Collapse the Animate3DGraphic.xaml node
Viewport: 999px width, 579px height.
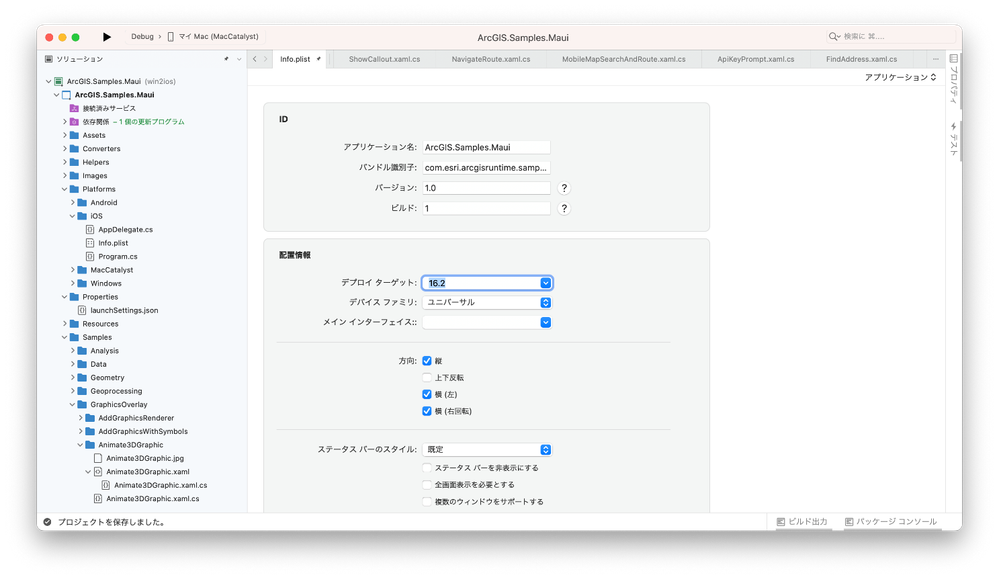click(x=89, y=472)
